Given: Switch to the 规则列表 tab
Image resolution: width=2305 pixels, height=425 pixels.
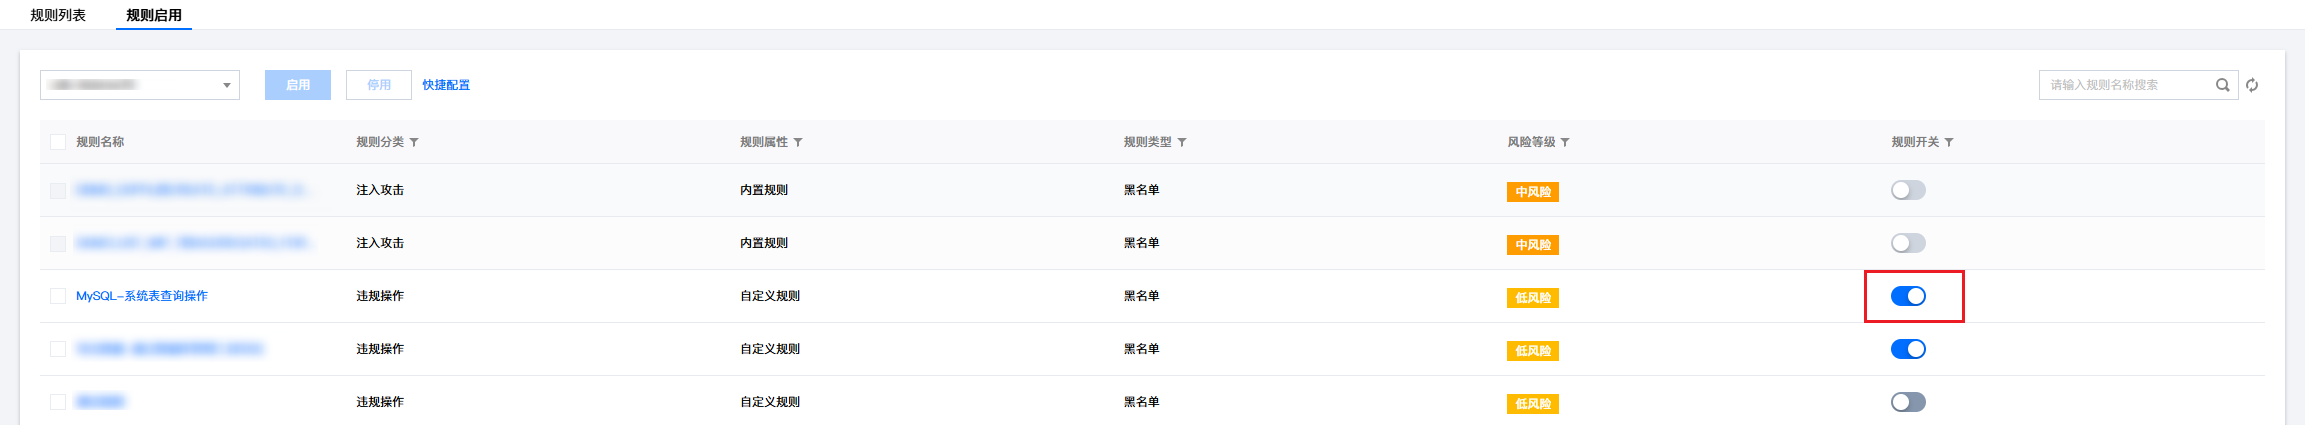Looking at the screenshot, I should click(x=58, y=15).
